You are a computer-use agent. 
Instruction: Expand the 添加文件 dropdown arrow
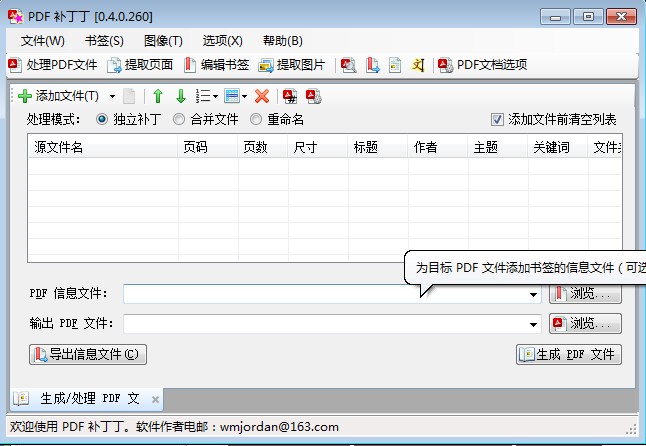point(112,96)
